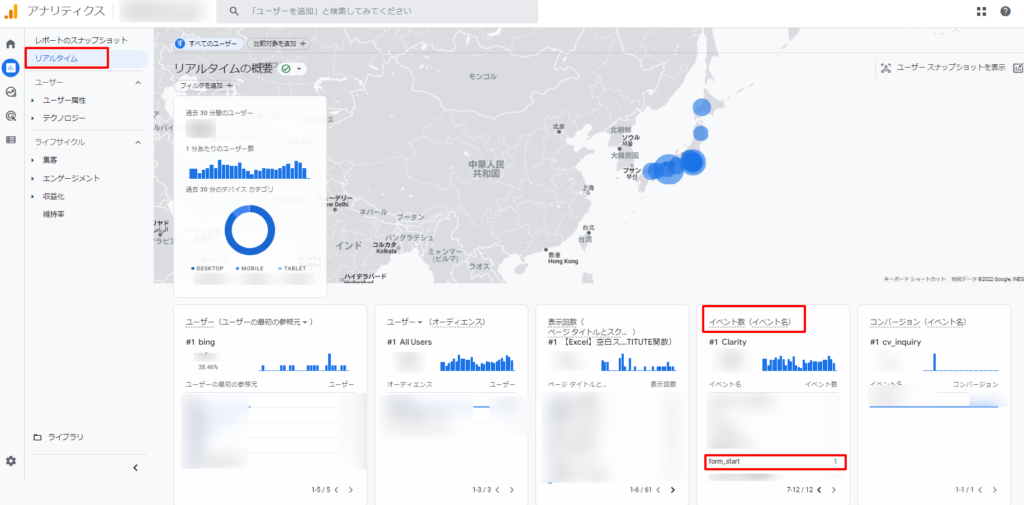Image resolution: width=1024 pixels, height=505 pixels.
Task: Go to previous page in 1-1 / 1 card
Action: (x=980, y=489)
